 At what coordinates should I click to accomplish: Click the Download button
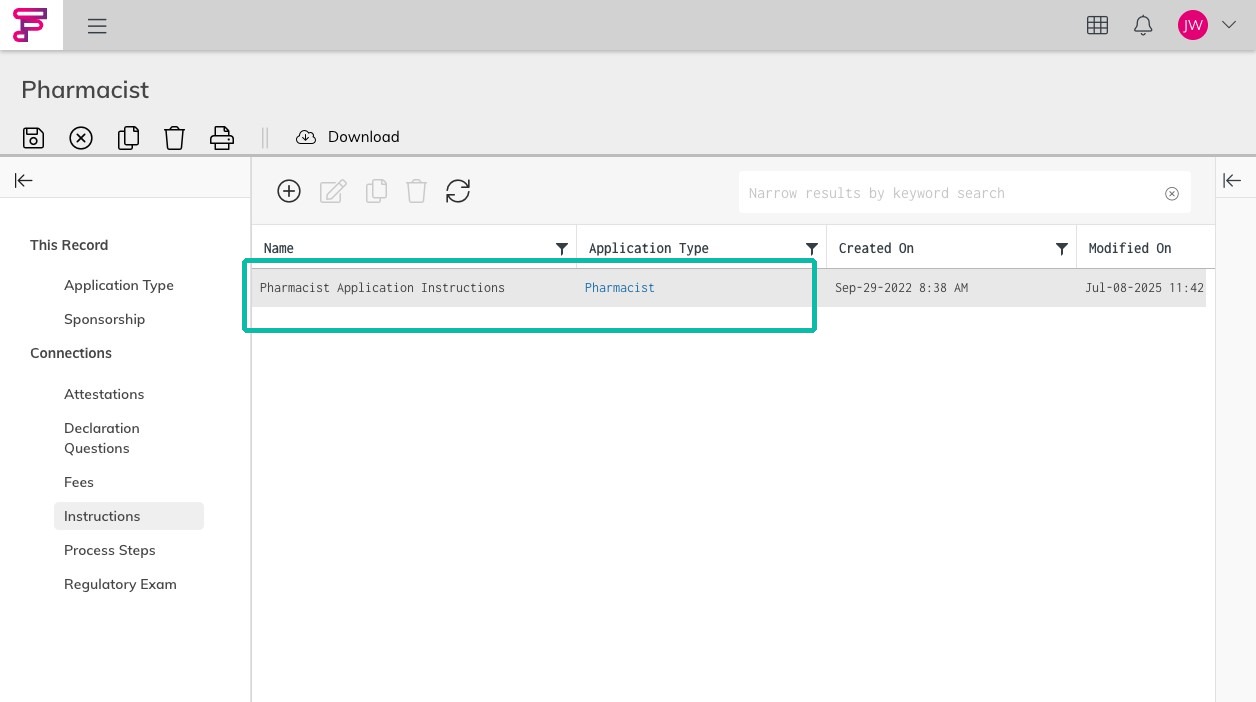[348, 137]
